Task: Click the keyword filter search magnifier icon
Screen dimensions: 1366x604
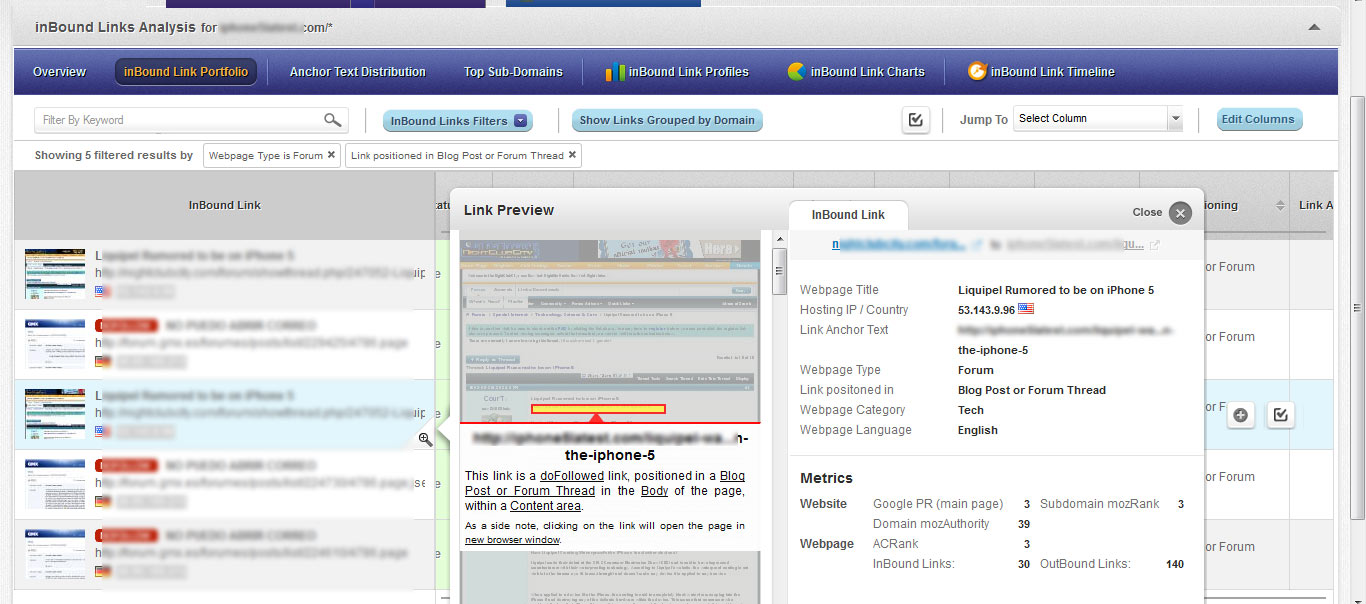Action: point(333,120)
